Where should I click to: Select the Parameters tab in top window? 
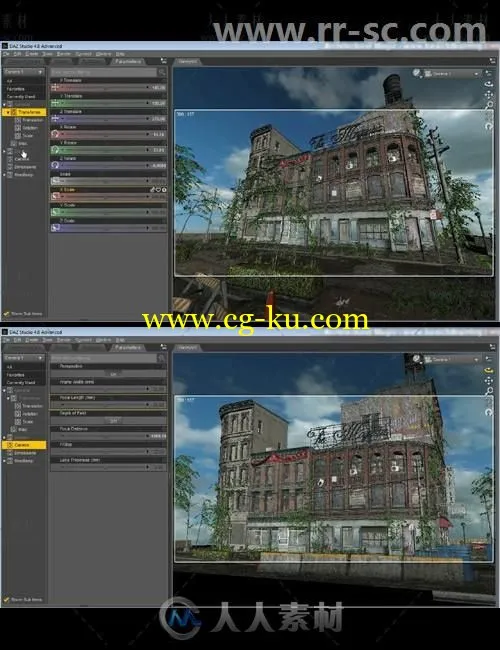point(128,61)
